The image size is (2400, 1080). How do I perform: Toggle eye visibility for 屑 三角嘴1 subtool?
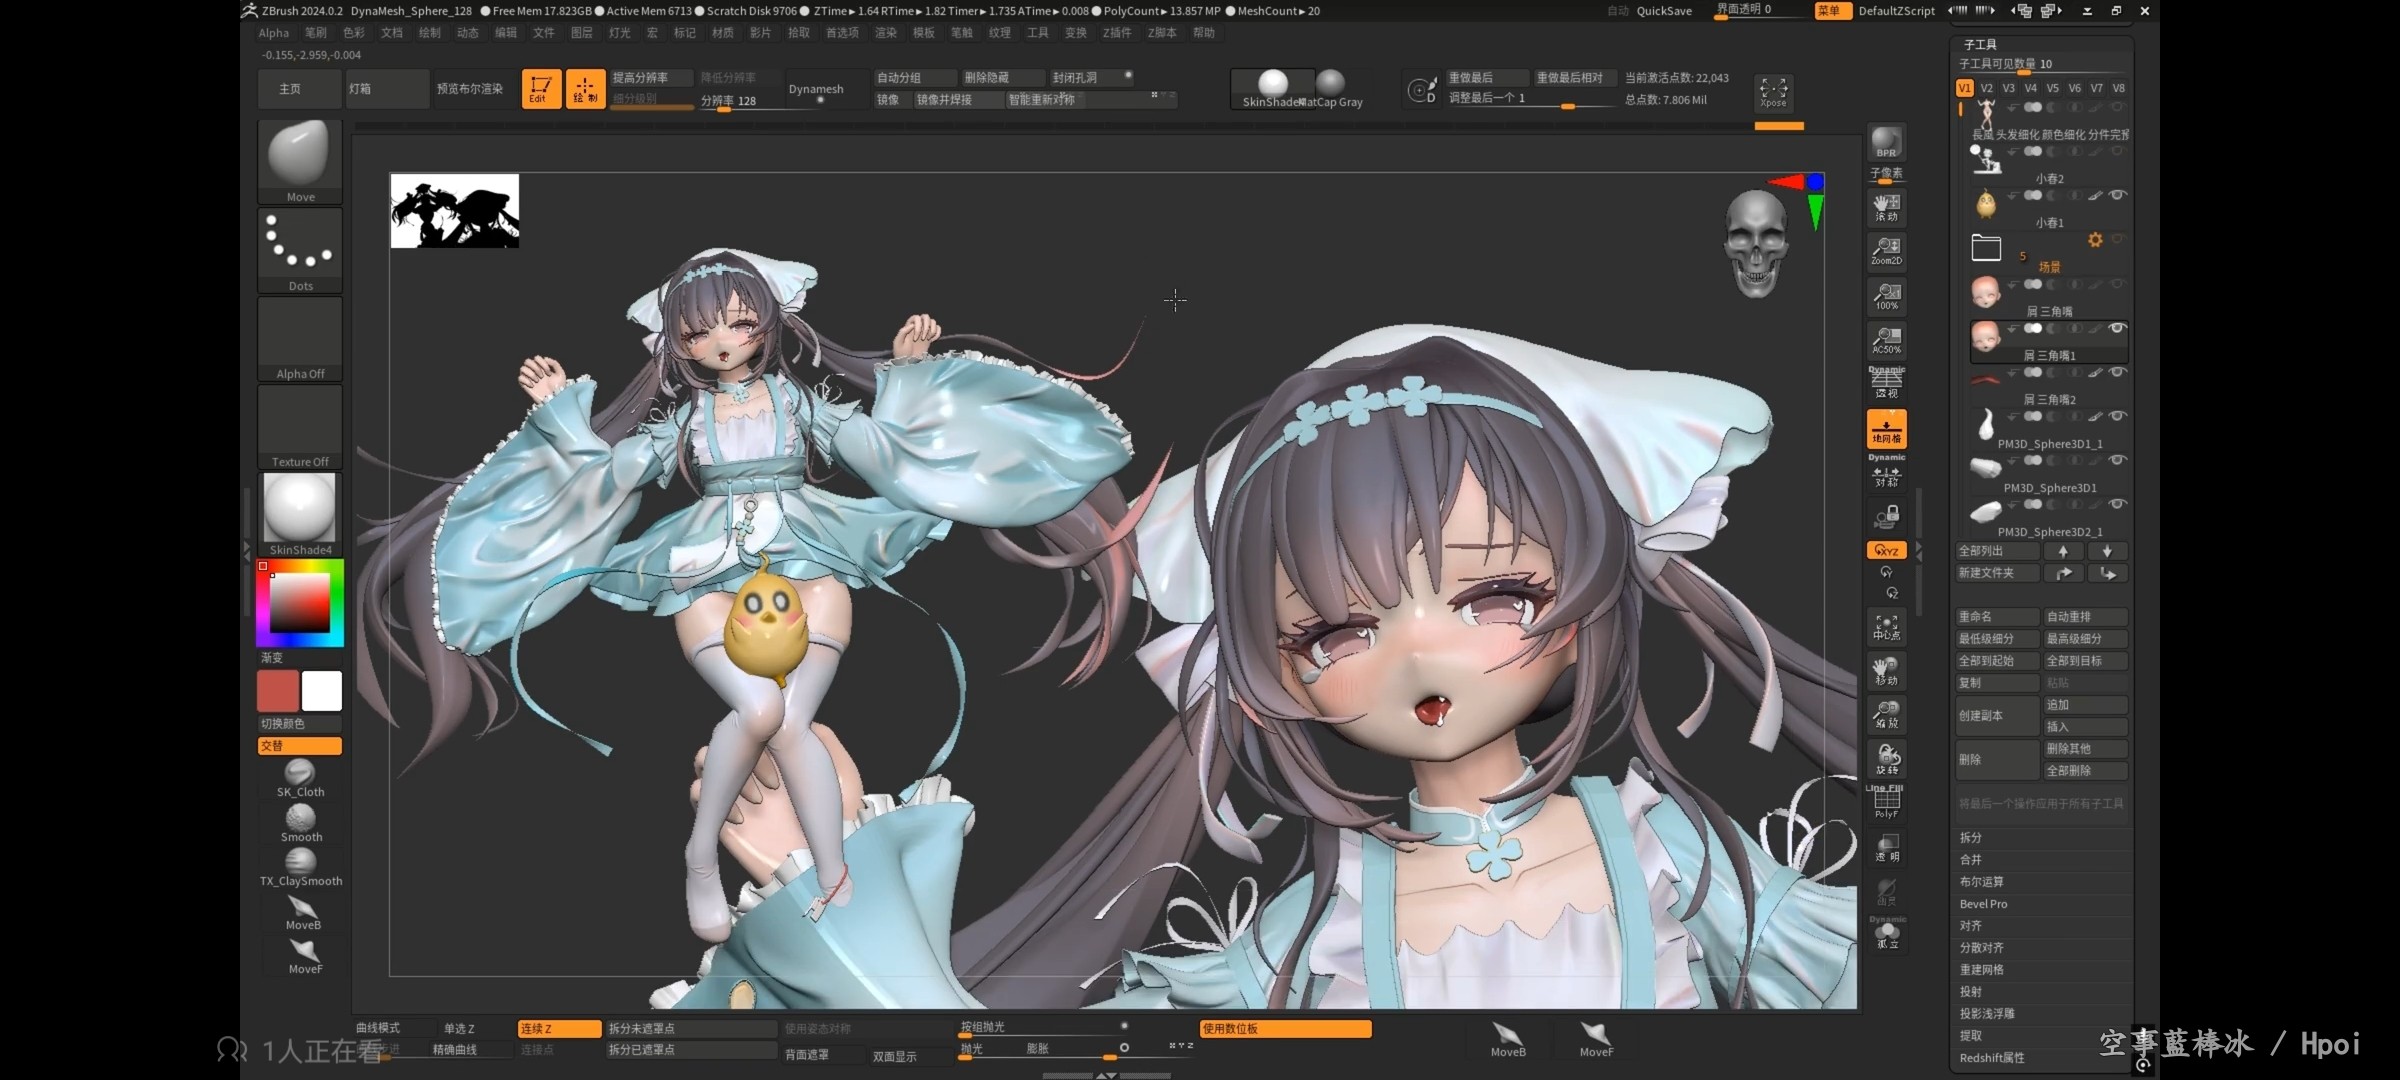pyautogui.click(x=2117, y=328)
